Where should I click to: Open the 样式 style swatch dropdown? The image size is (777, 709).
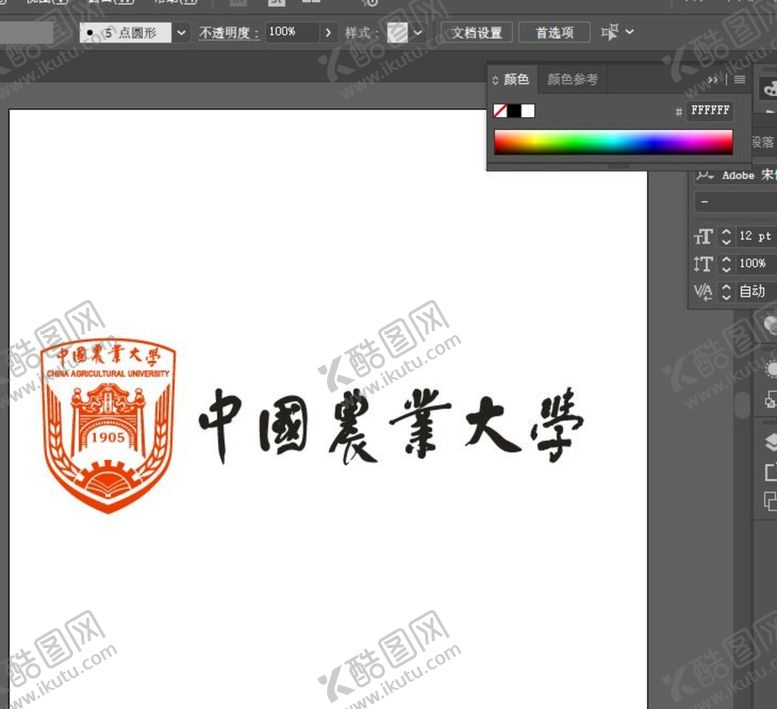pos(417,33)
